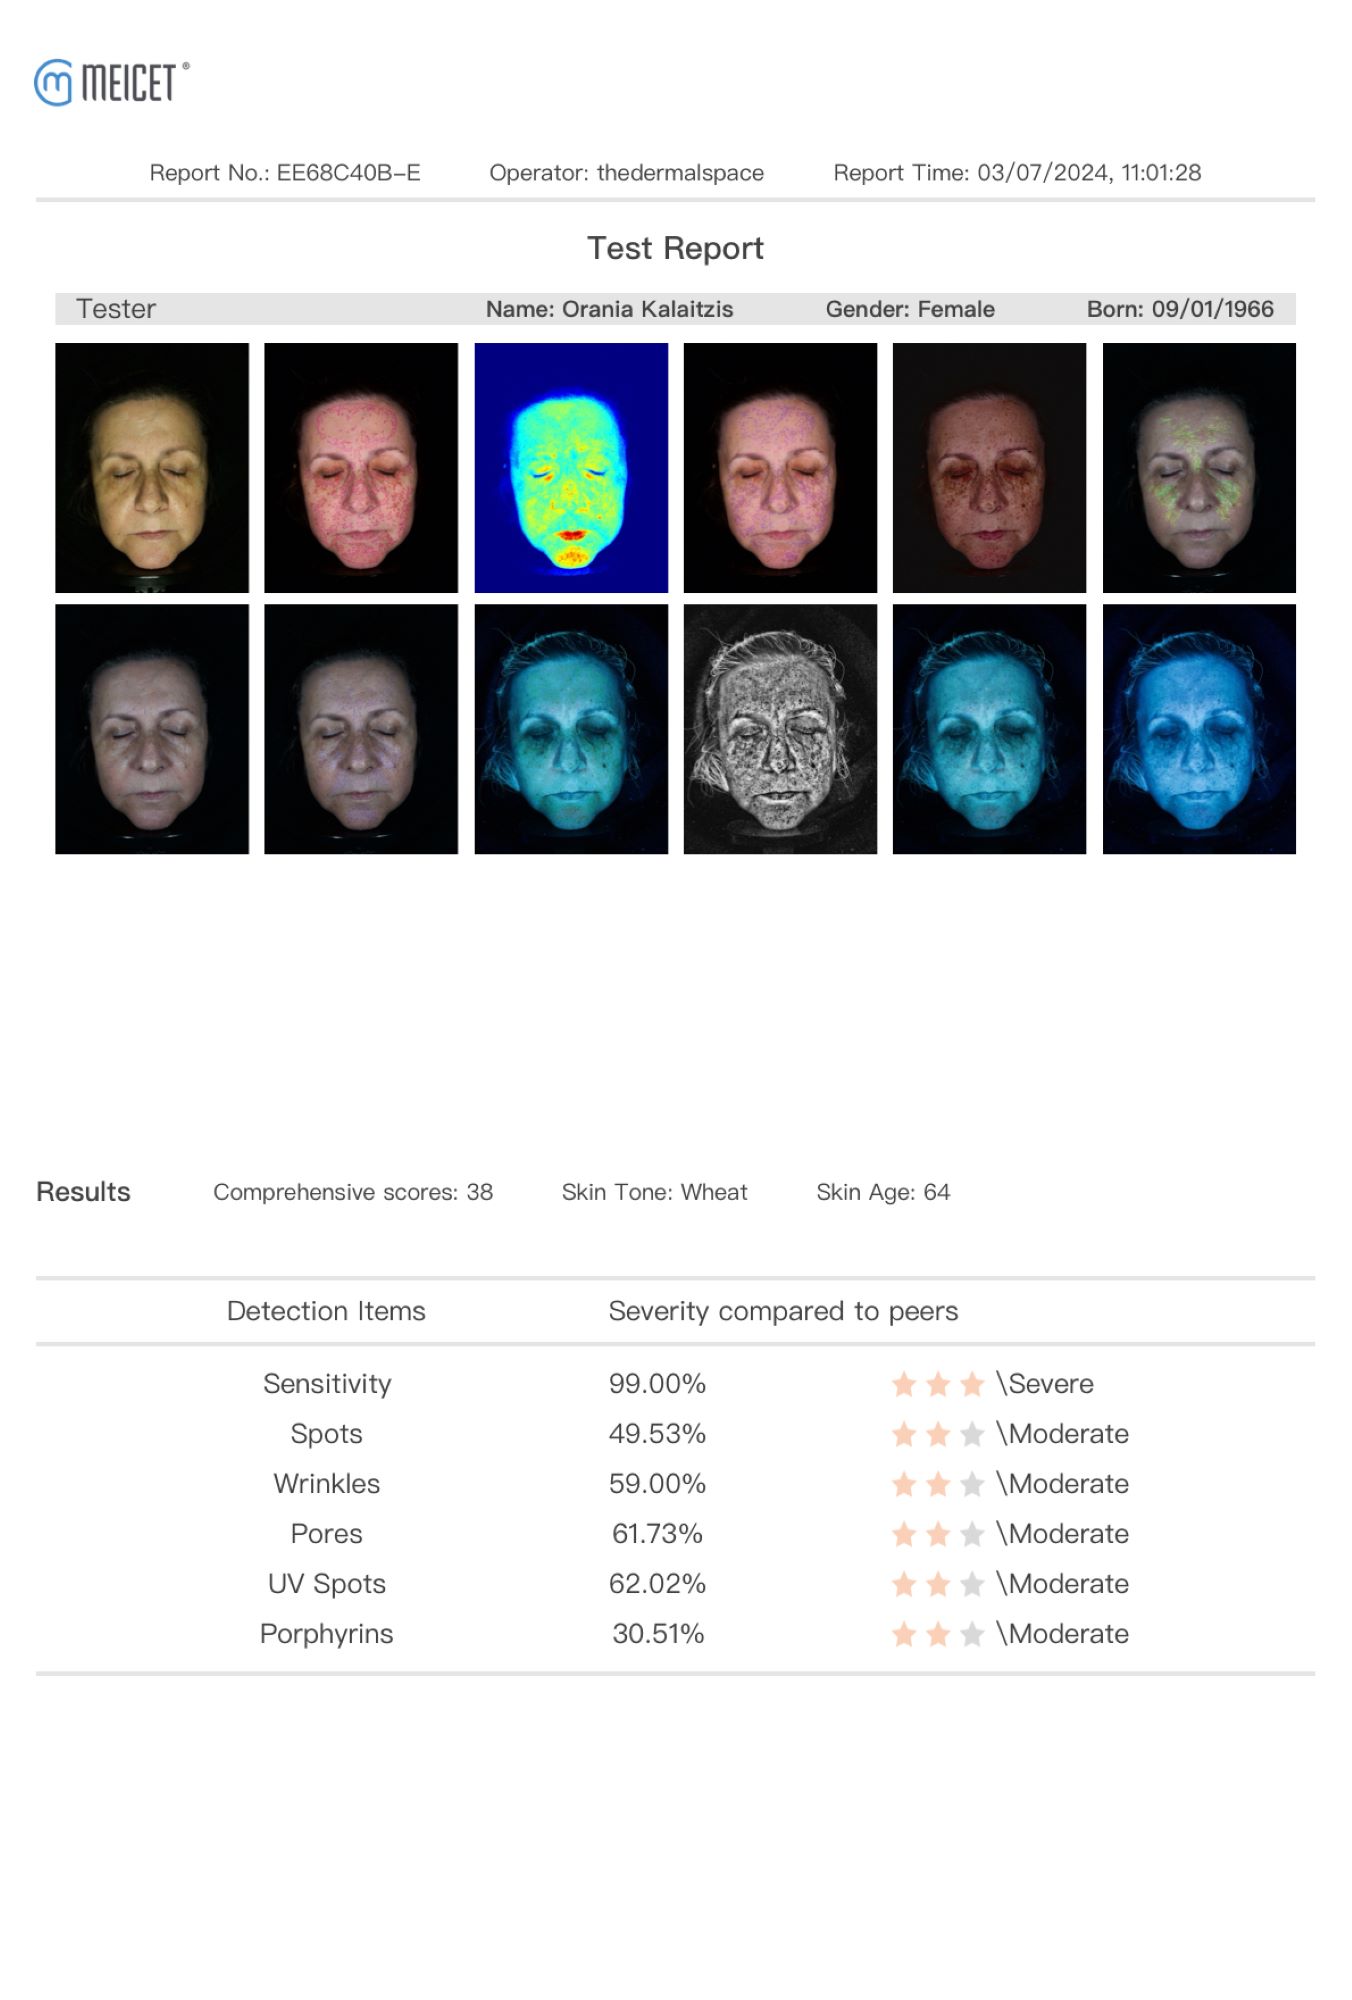Click the third star in Sensitivity row
This screenshot has width=1352, height=2000.
pos(971,1384)
